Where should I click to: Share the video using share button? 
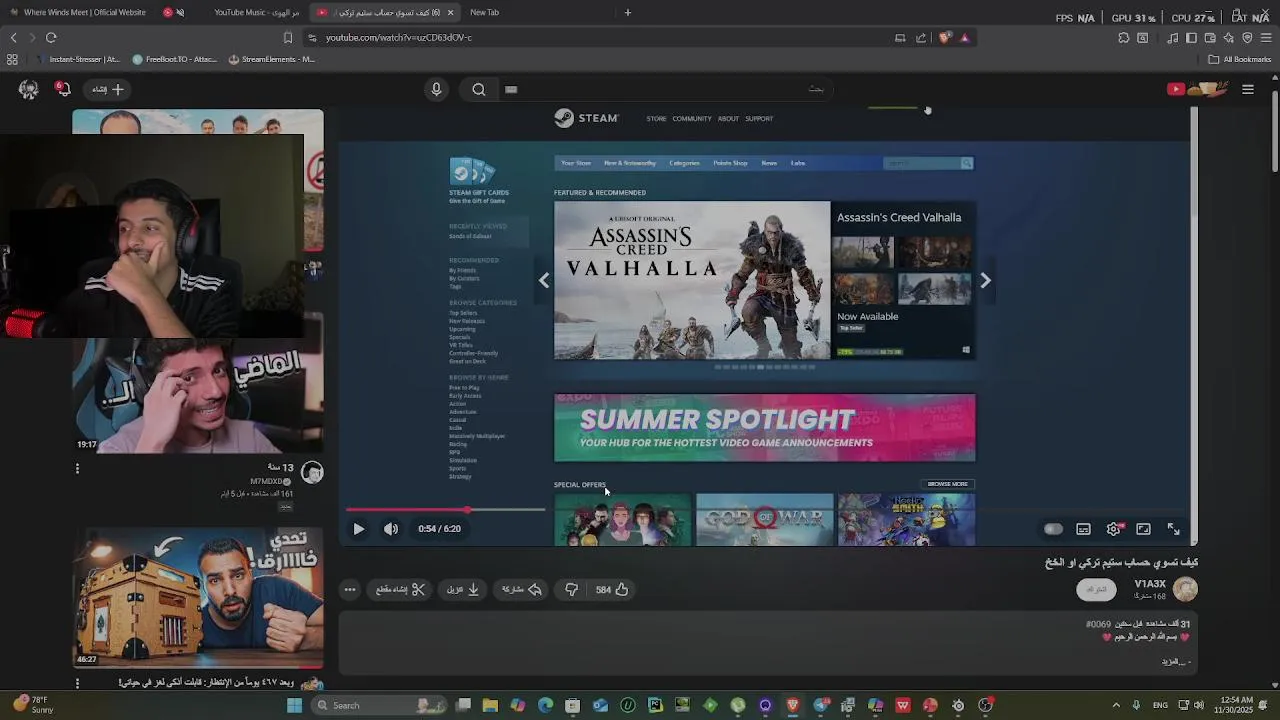tap(521, 590)
